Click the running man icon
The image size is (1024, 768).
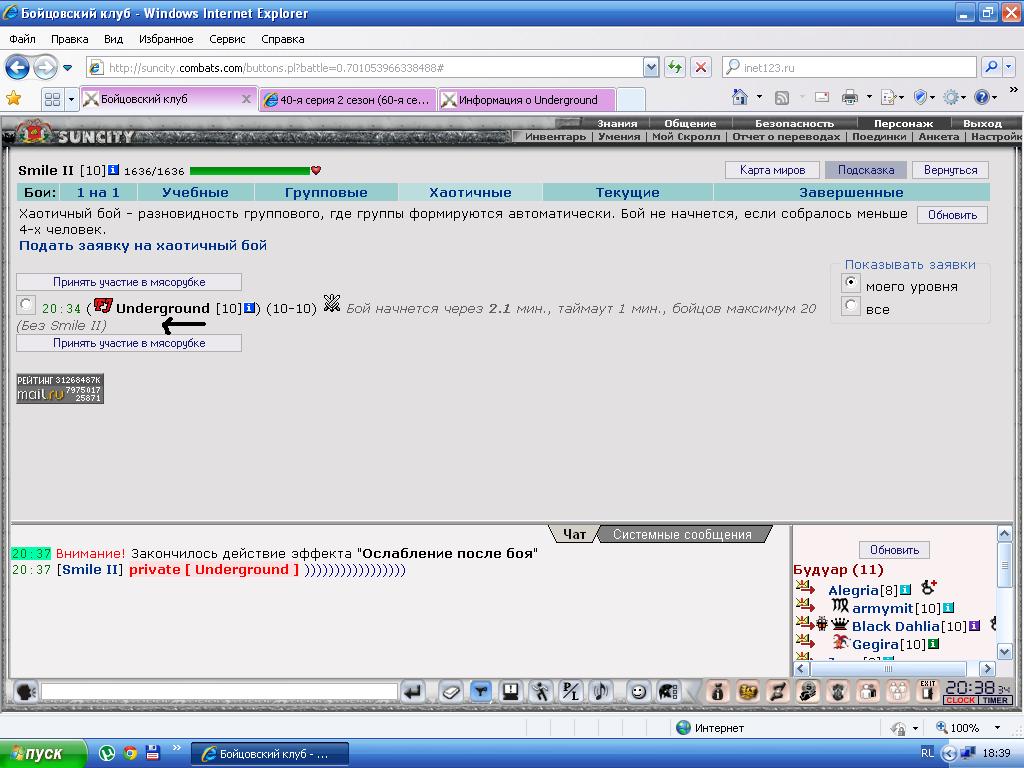coord(541,691)
